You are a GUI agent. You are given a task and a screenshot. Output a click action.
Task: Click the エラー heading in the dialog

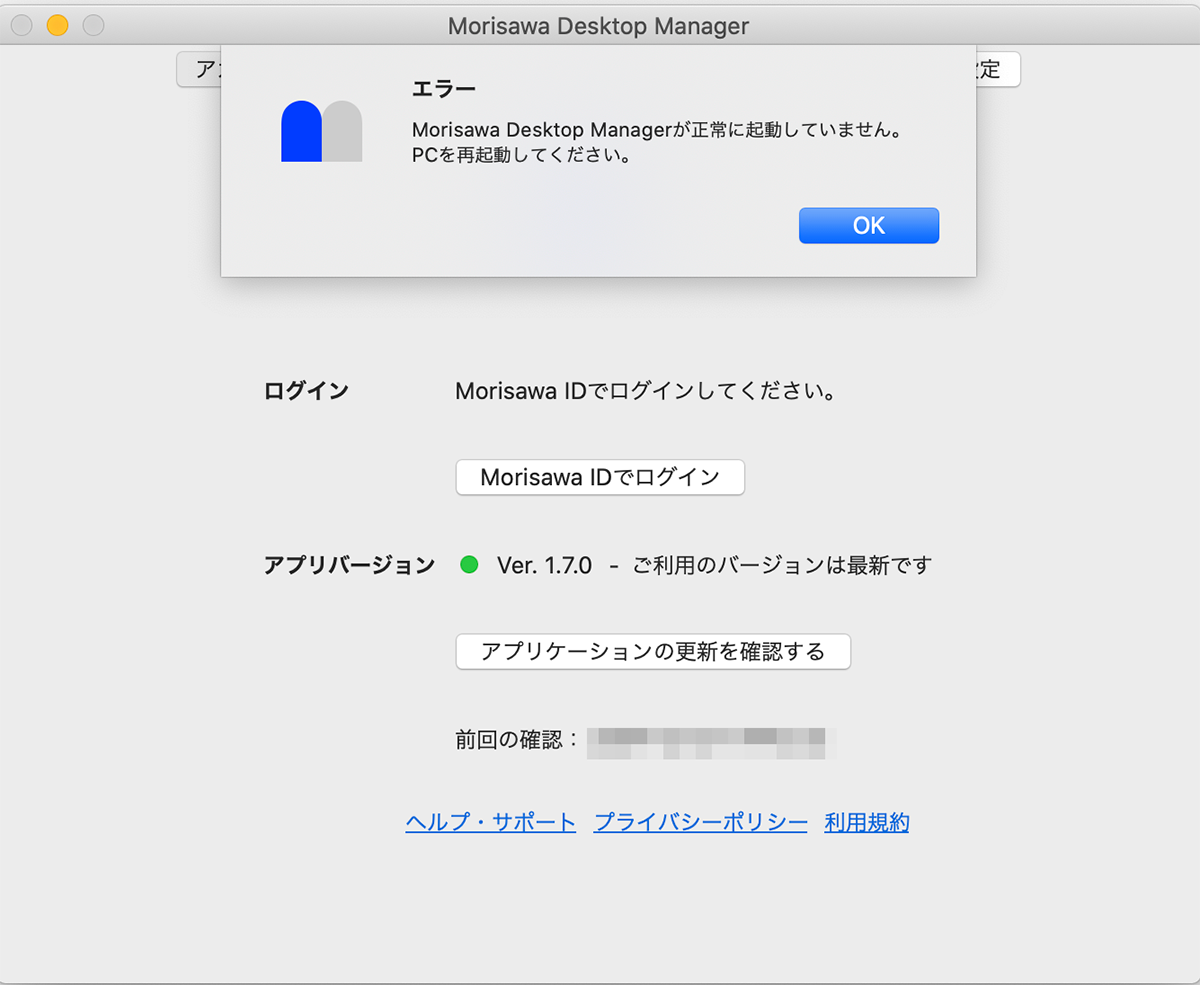444,89
